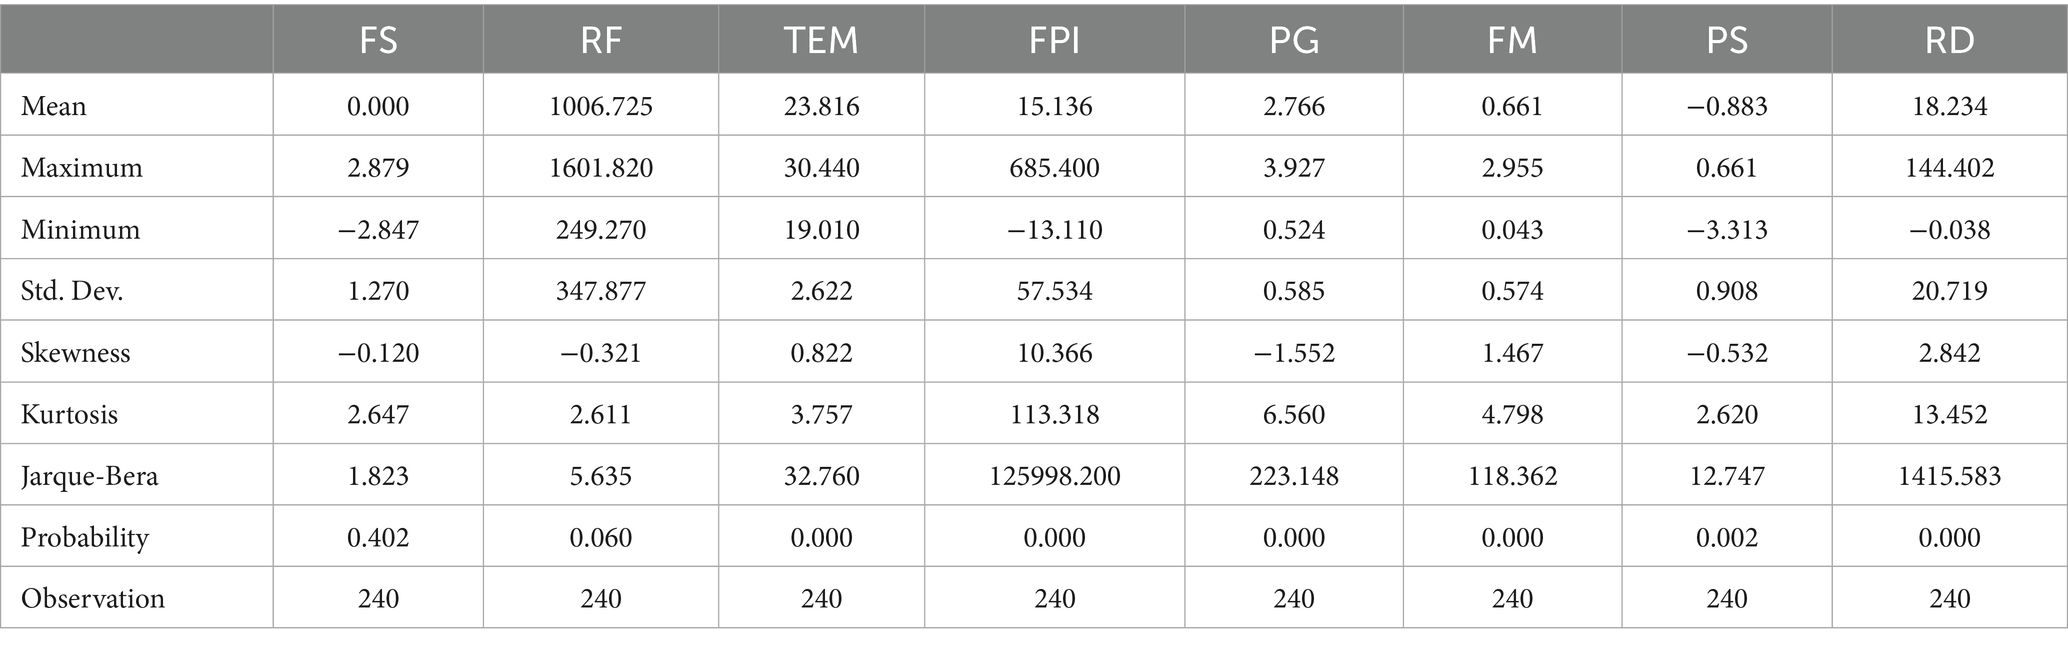The height and width of the screenshot is (646, 2068).
Task: Click the Mean row label
Action: (x=54, y=106)
